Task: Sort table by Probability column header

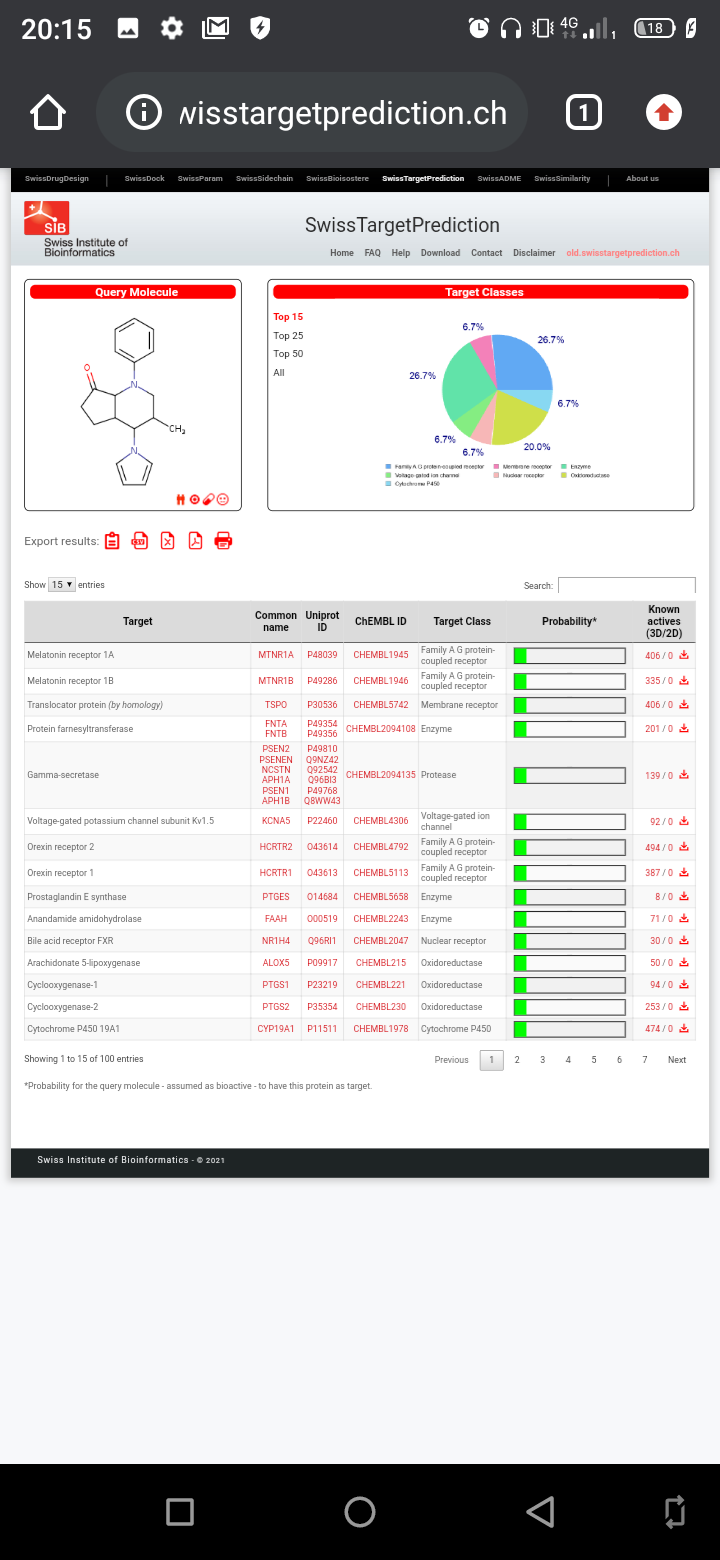Action: coord(569,621)
